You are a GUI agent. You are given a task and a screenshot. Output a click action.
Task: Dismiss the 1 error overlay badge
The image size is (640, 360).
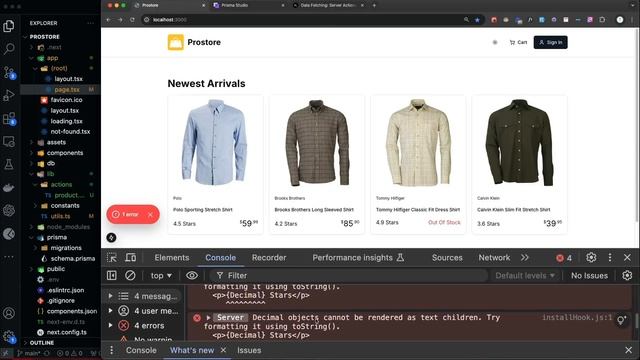point(150,214)
